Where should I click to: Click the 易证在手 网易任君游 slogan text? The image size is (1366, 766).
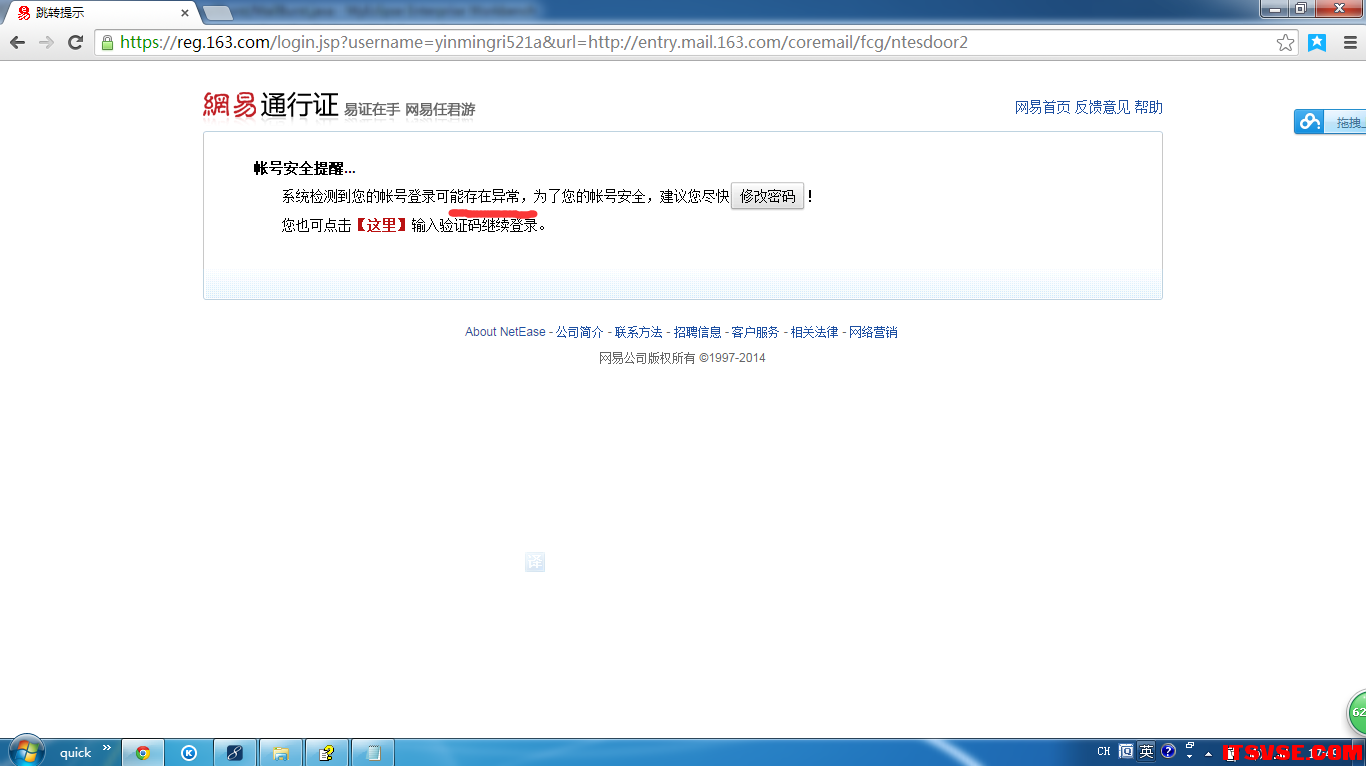pyautogui.click(x=410, y=110)
